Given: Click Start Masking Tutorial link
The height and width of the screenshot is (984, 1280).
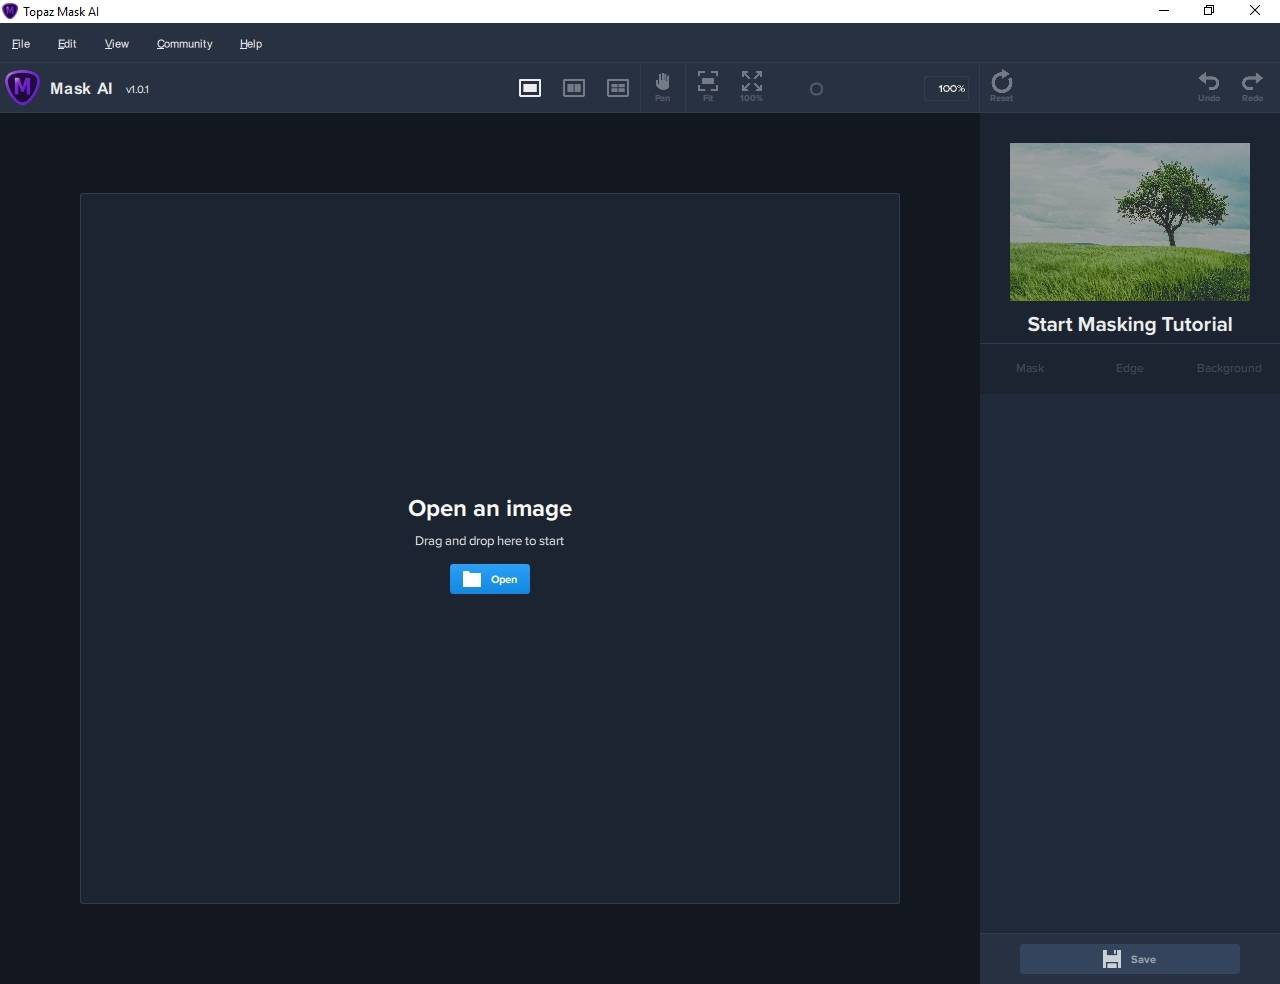Looking at the screenshot, I should [x=1130, y=324].
